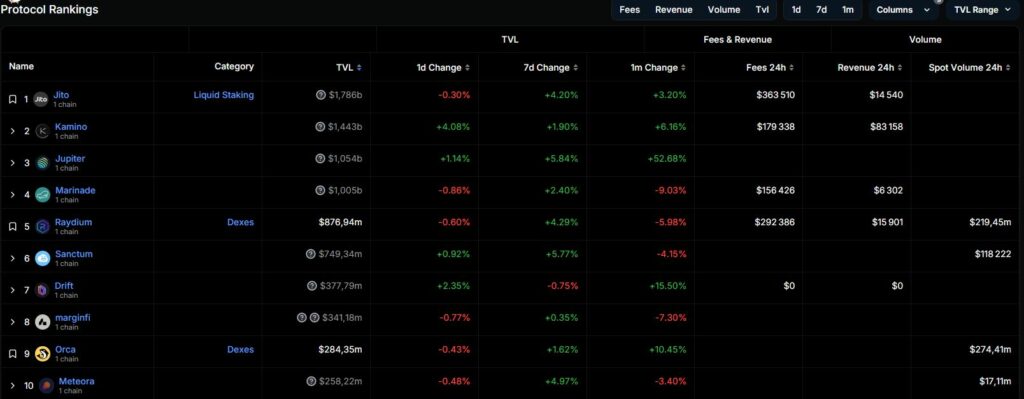Toggle the 1d time period filter

[796, 10]
